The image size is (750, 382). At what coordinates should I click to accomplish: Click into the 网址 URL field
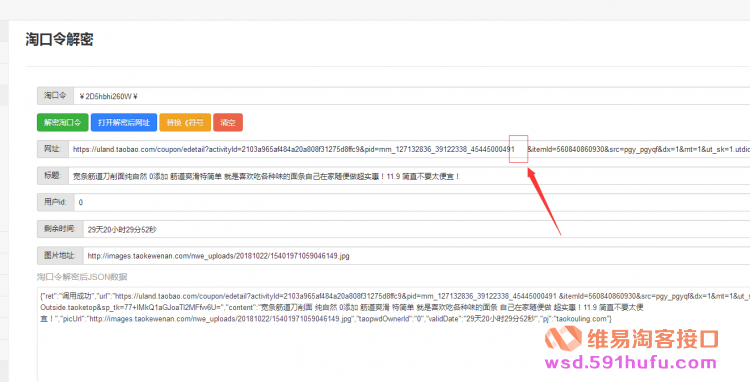[409, 149]
